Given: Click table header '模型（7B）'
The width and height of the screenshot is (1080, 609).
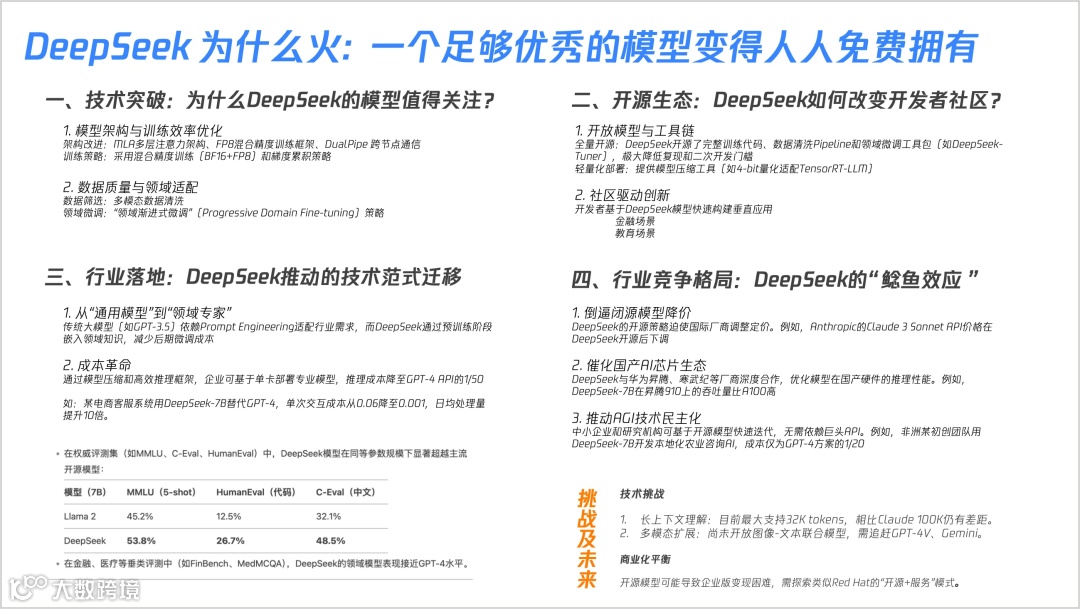Looking at the screenshot, I should [85, 492].
